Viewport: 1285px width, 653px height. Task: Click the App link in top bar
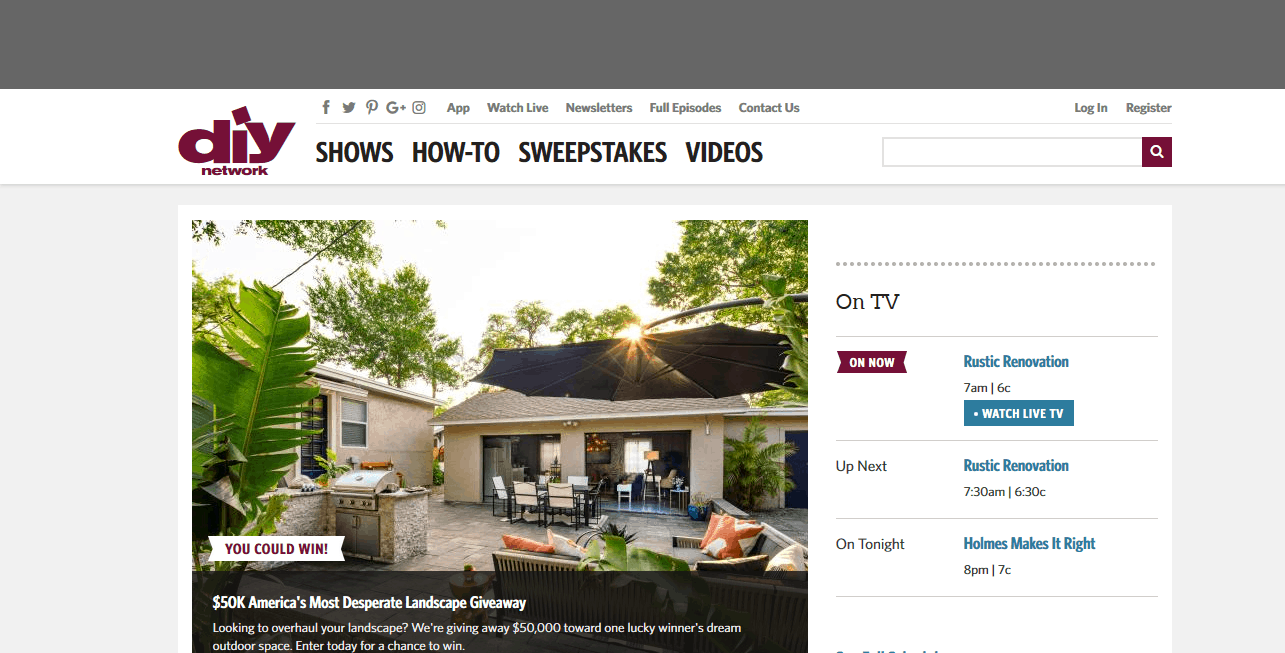458,108
